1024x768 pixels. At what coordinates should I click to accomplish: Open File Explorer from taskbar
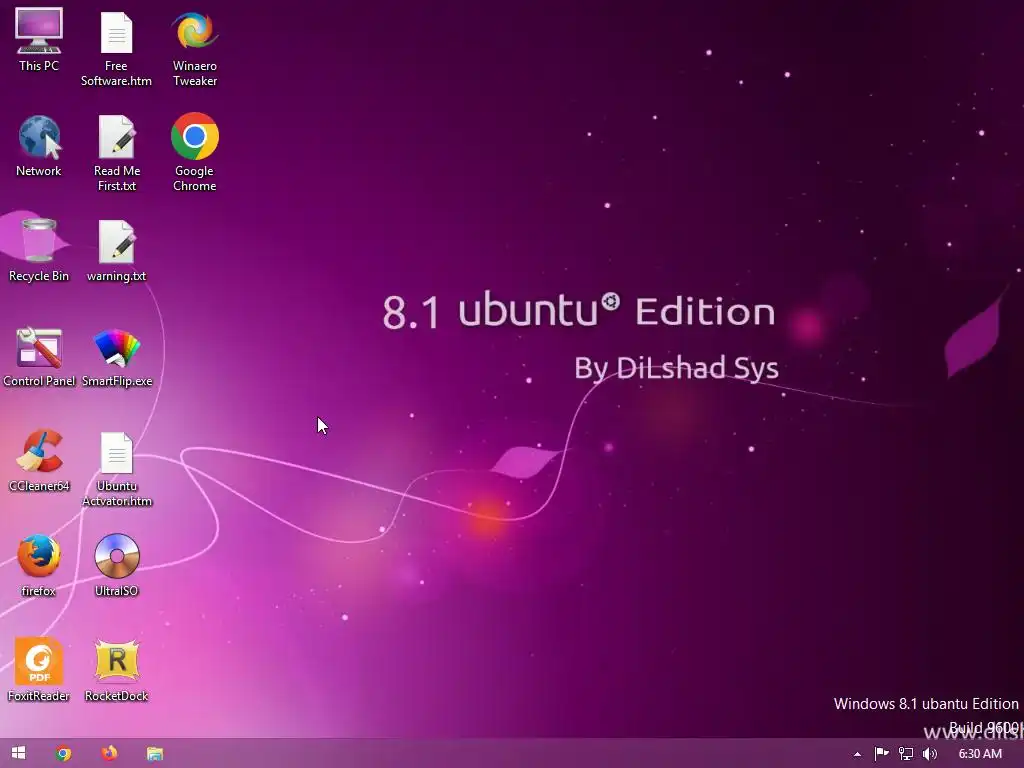pos(154,754)
